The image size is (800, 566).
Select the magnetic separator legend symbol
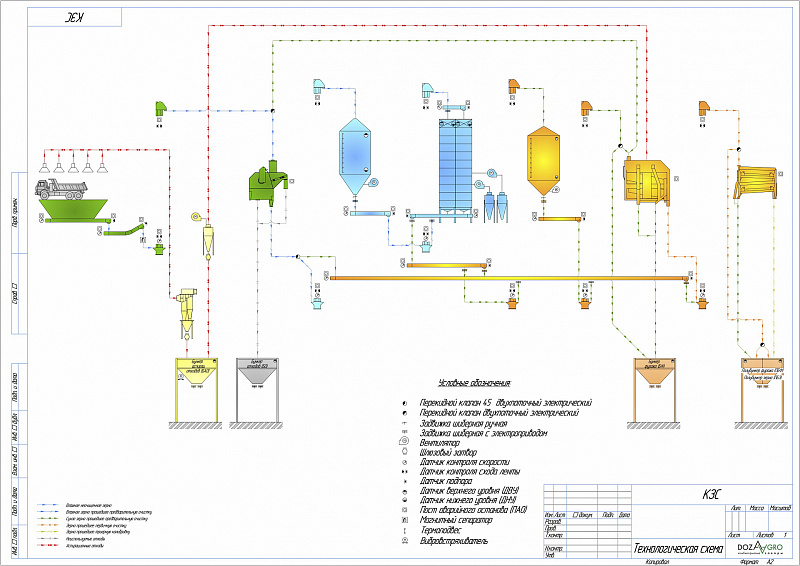point(404,520)
